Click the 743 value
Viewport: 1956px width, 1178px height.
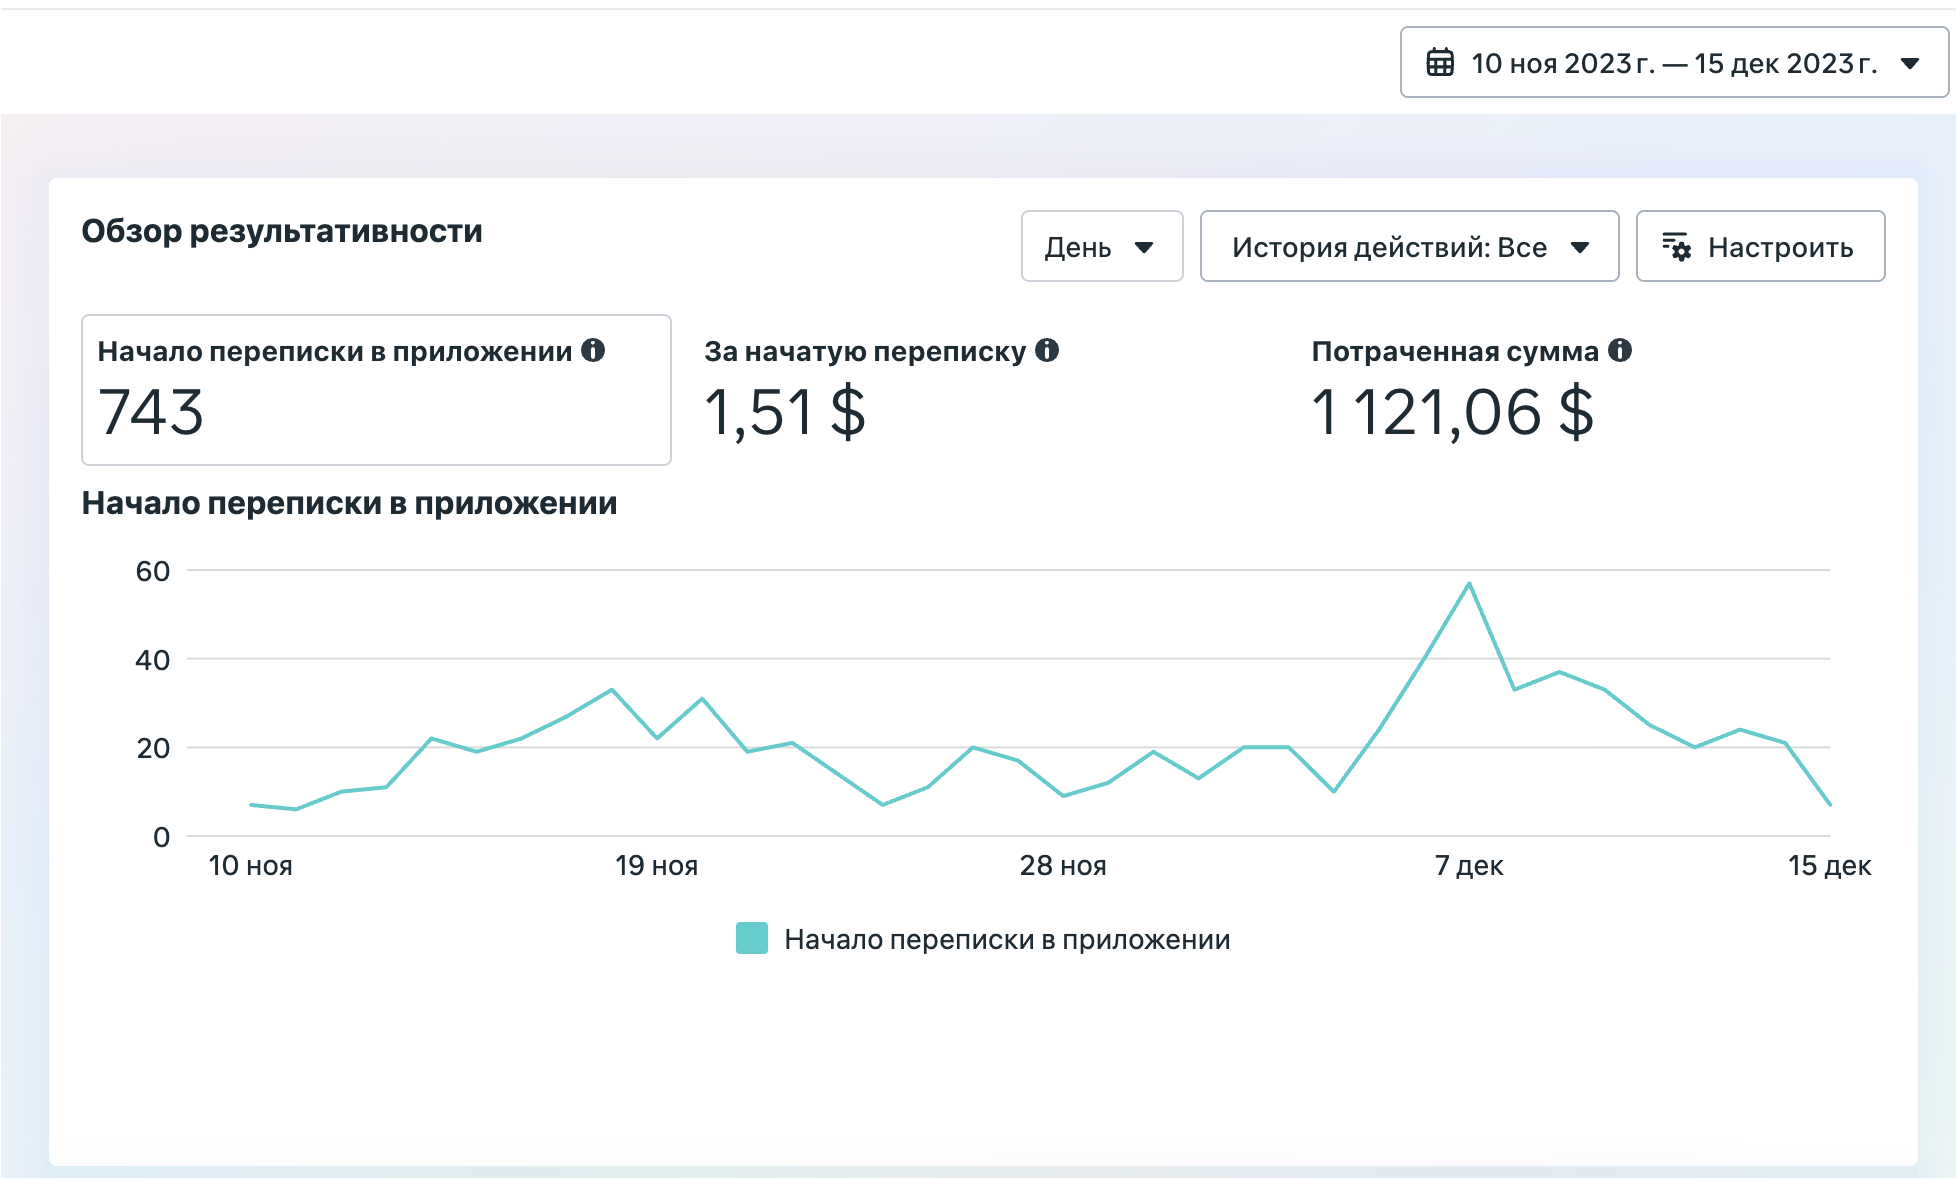pyautogui.click(x=151, y=412)
